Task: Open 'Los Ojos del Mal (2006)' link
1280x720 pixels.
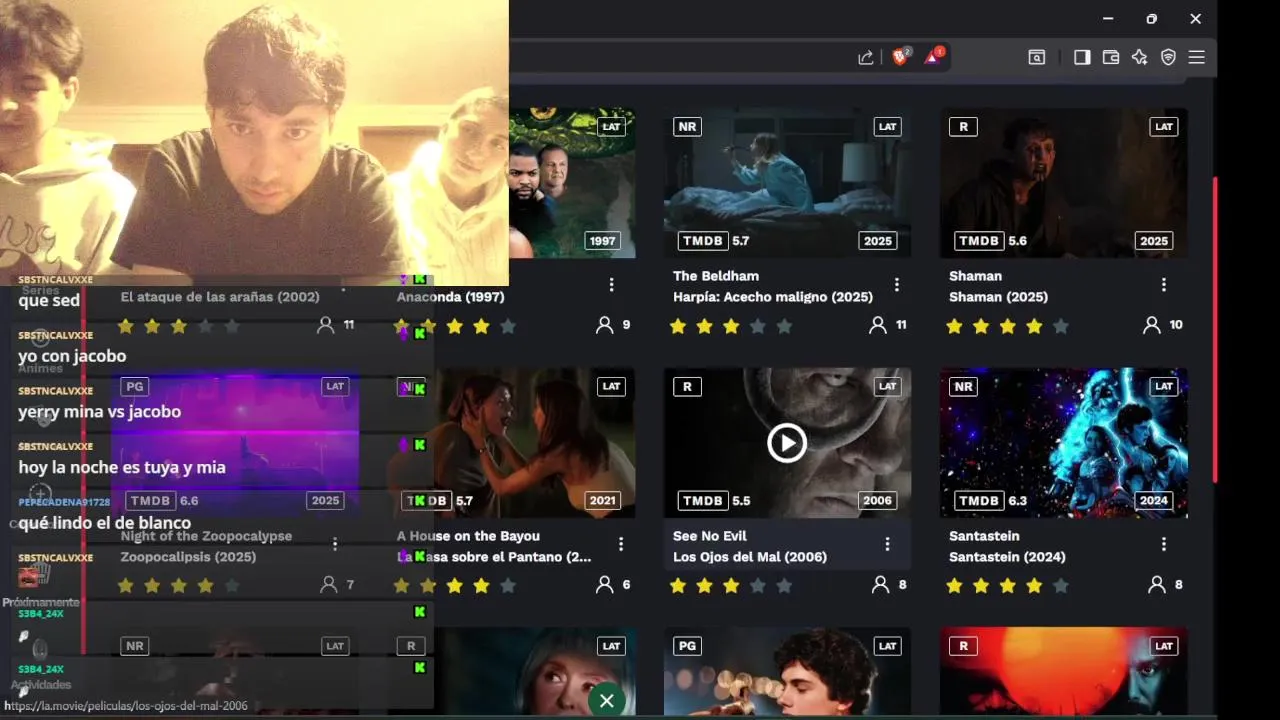Action: pos(750,557)
